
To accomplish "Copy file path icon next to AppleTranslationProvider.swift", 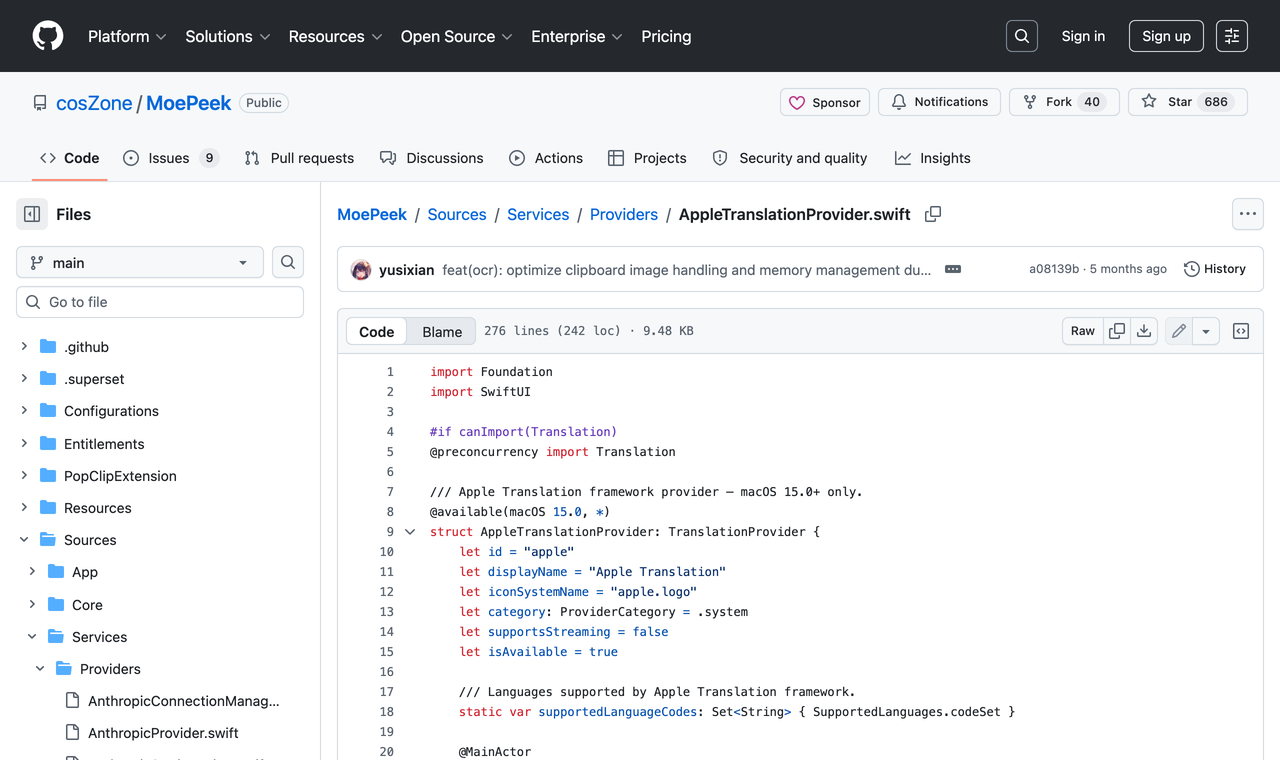I will click(933, 214).
